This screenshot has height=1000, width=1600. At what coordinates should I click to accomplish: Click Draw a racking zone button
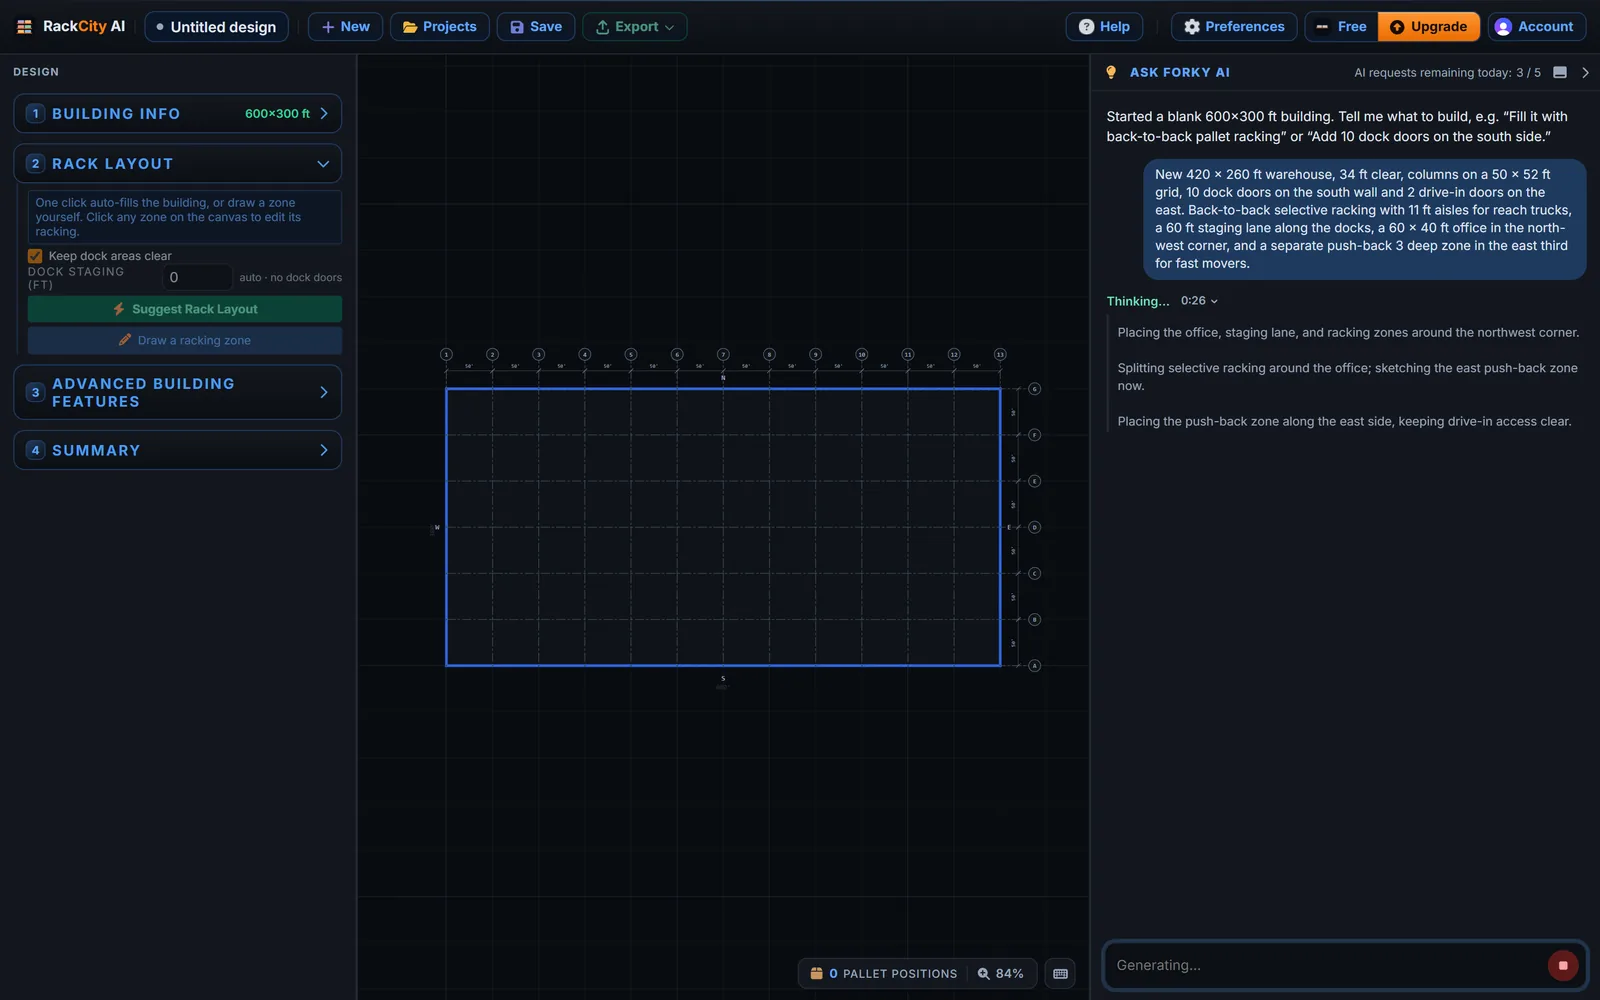tap(185, 341)
